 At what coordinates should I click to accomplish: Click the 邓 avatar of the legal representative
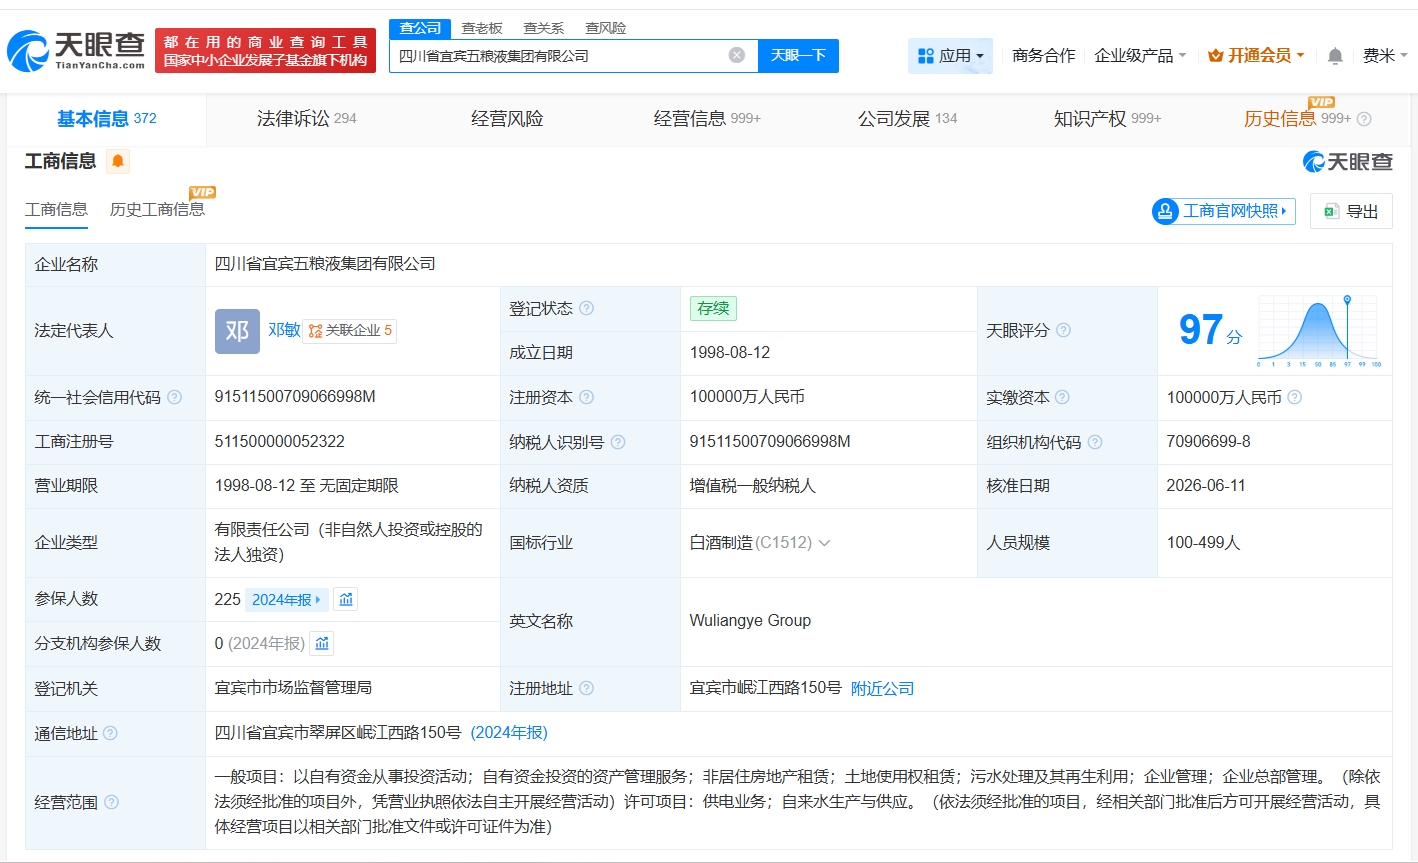[237, 331]
